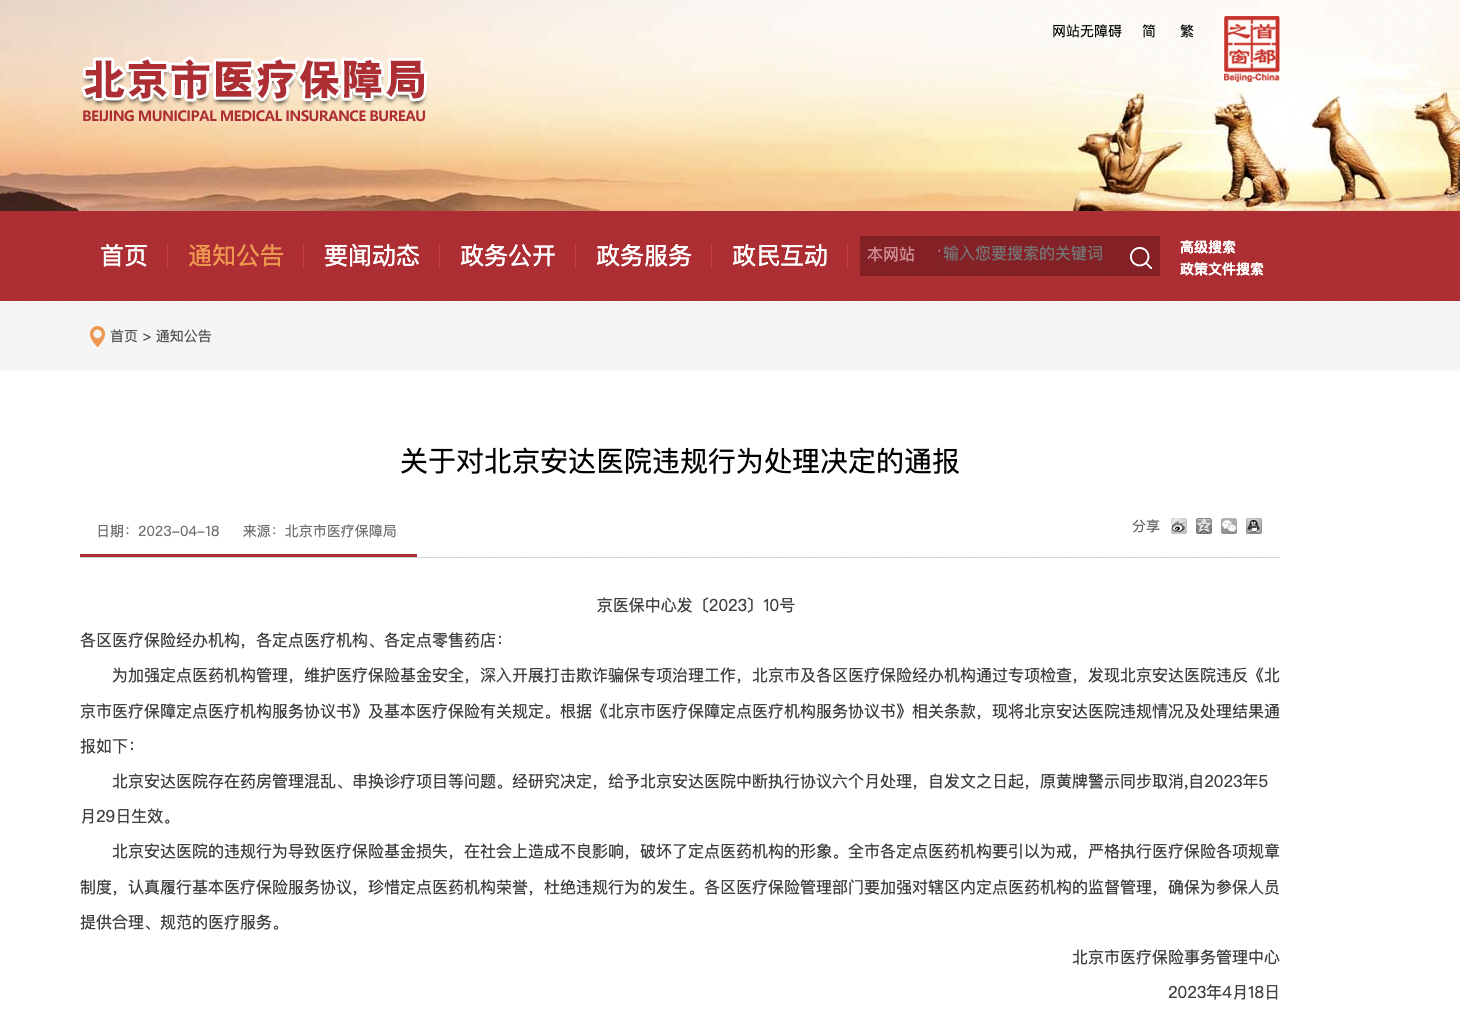Open the 首页 navigation tab
Viewport: 1460px width, 1028px height.
pos(124,256)
